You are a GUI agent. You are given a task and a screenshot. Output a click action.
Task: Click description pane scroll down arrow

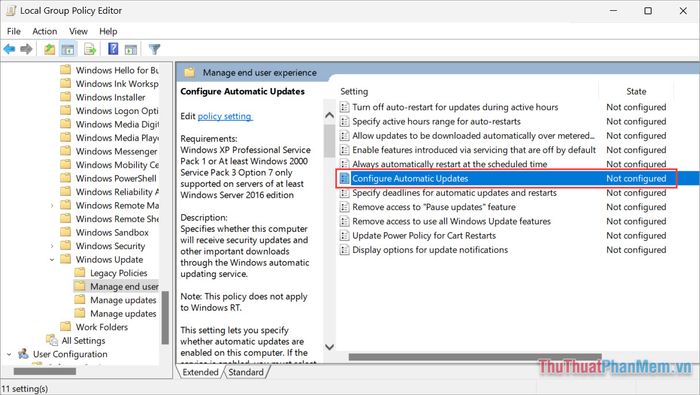(329, 347)
